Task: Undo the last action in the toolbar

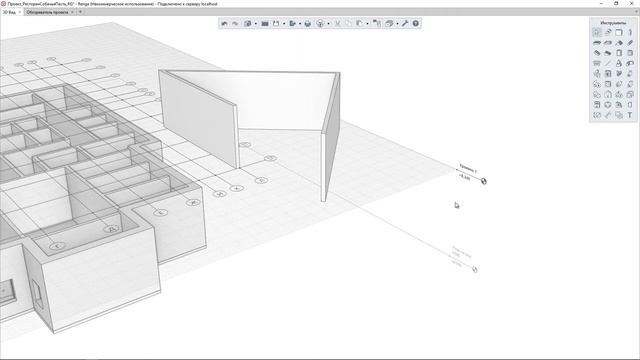Action: pyautogui.click(x=224, y=24)
